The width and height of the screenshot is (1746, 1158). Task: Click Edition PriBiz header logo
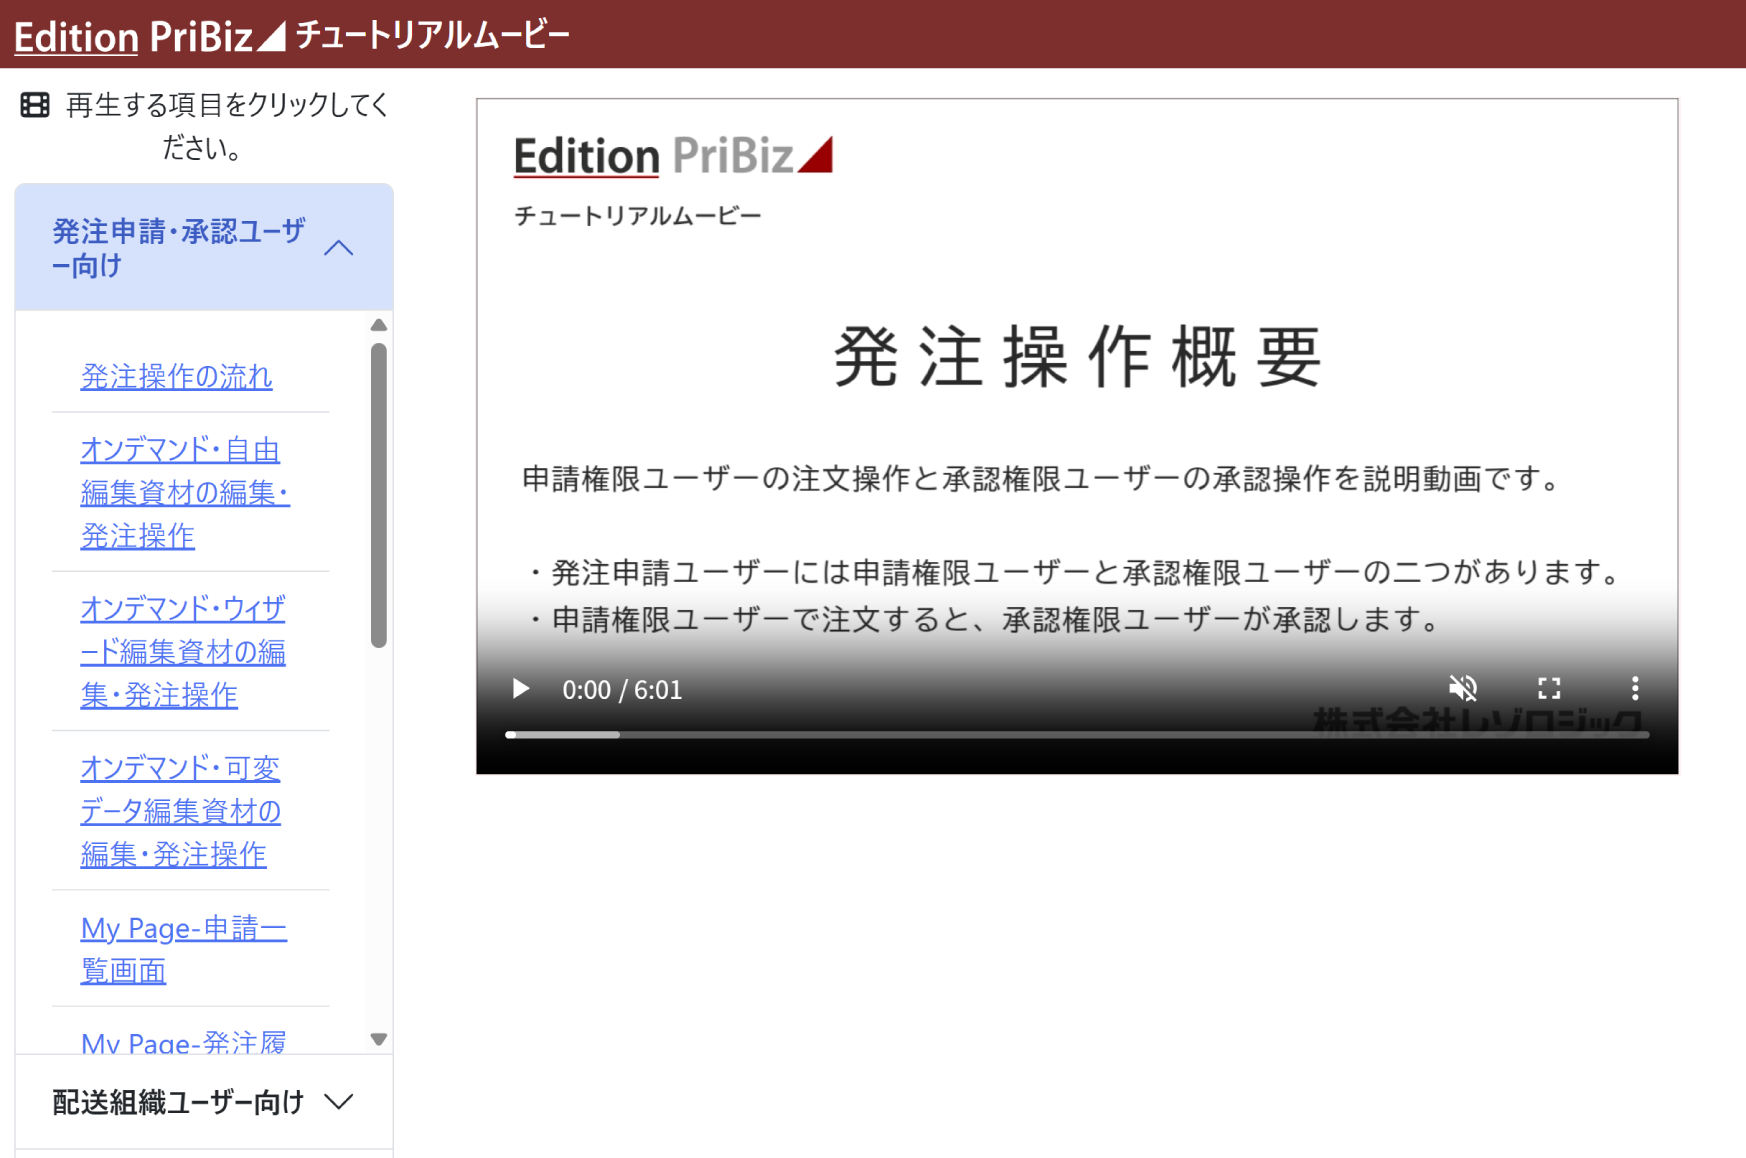(150, 36)
